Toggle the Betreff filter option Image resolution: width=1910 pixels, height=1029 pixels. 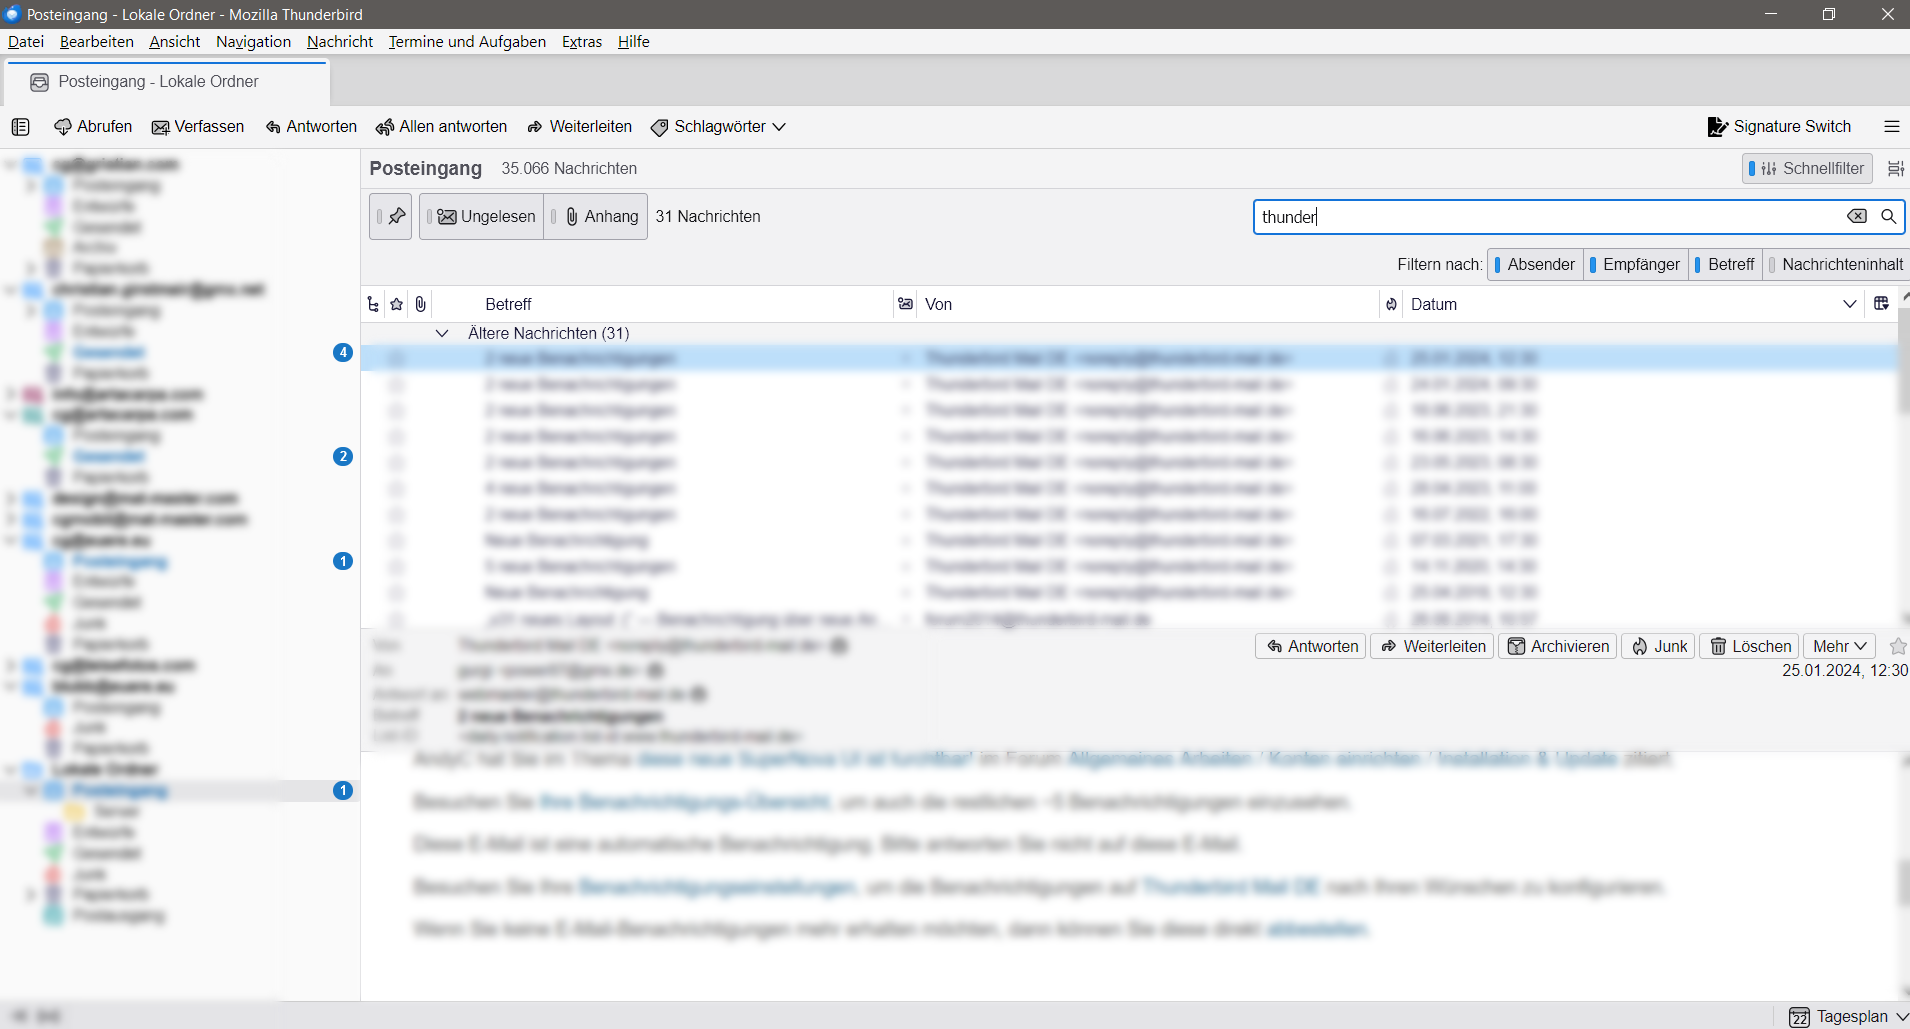point(1725,265)
